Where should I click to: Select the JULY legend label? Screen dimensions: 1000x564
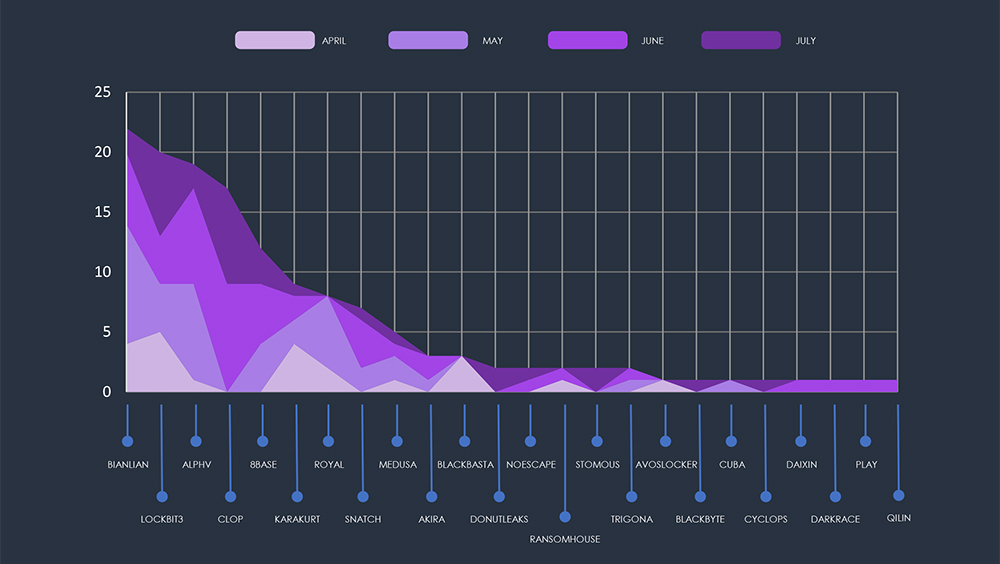click(805, 41)
